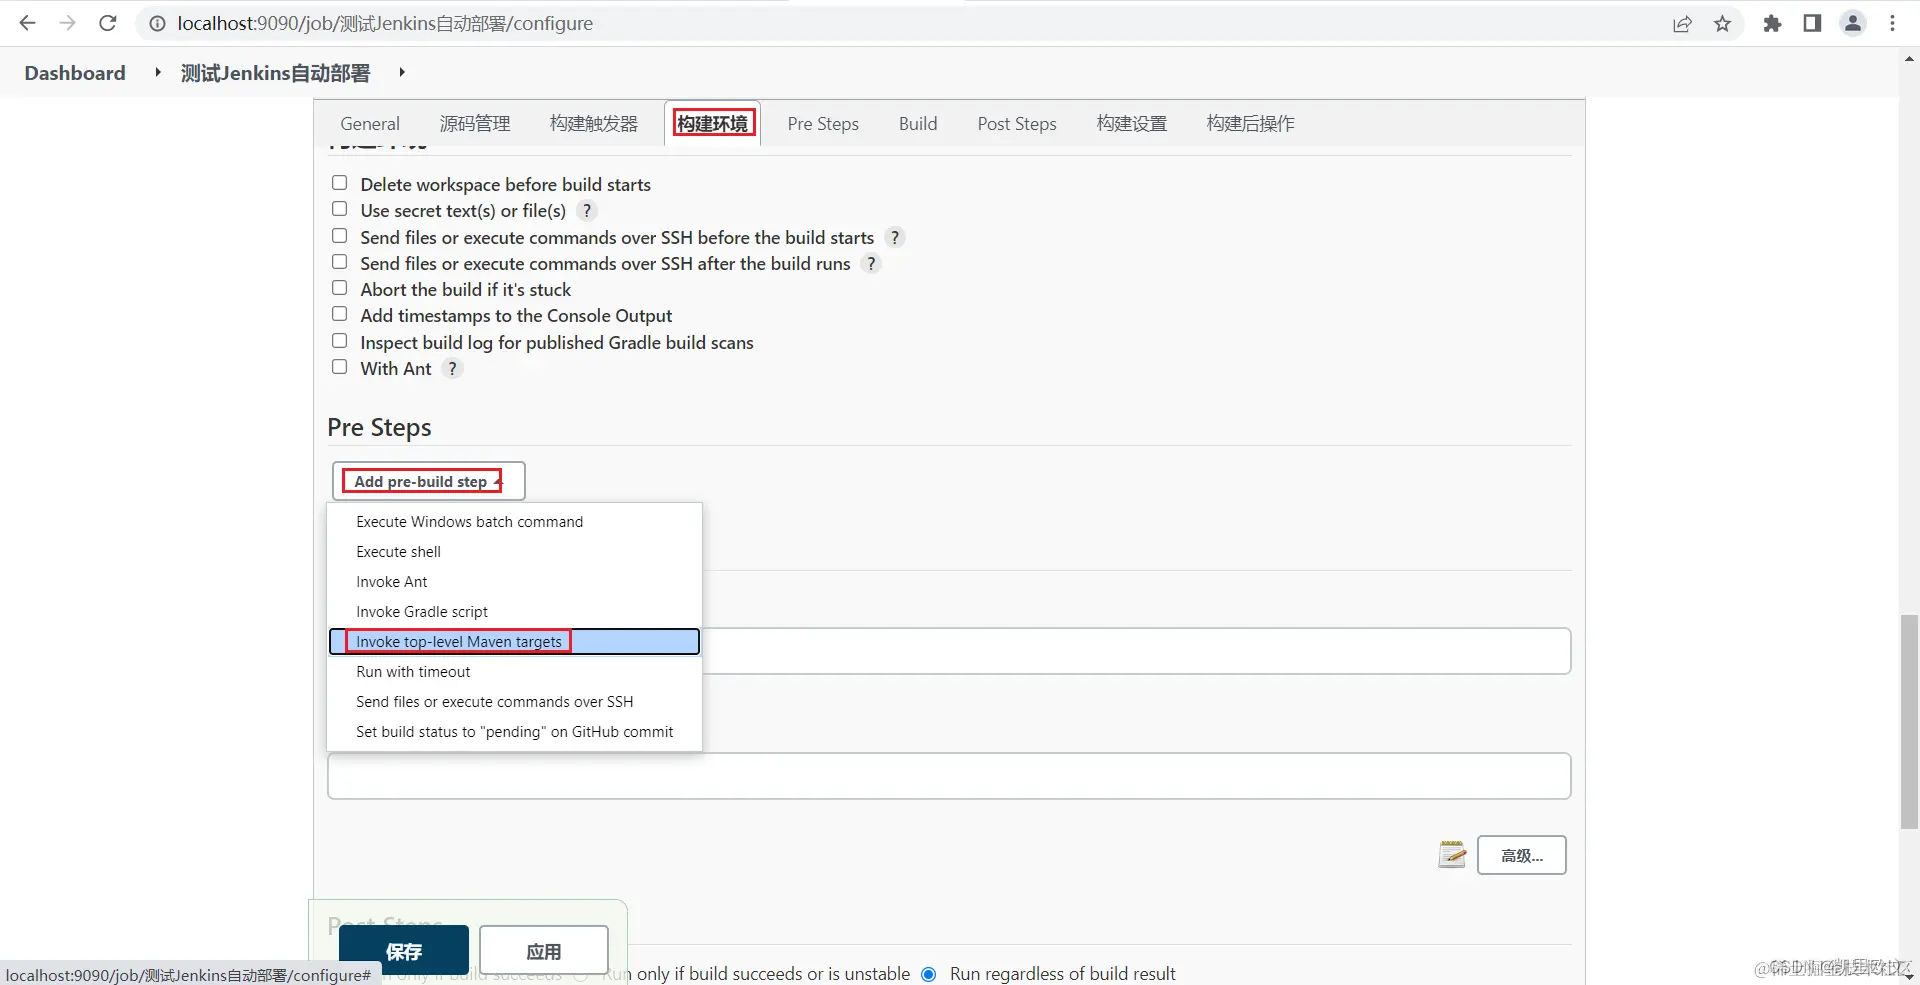Focus the upper text field beside dropdown menu
1920x985 pixels.
click(1136, 651)
